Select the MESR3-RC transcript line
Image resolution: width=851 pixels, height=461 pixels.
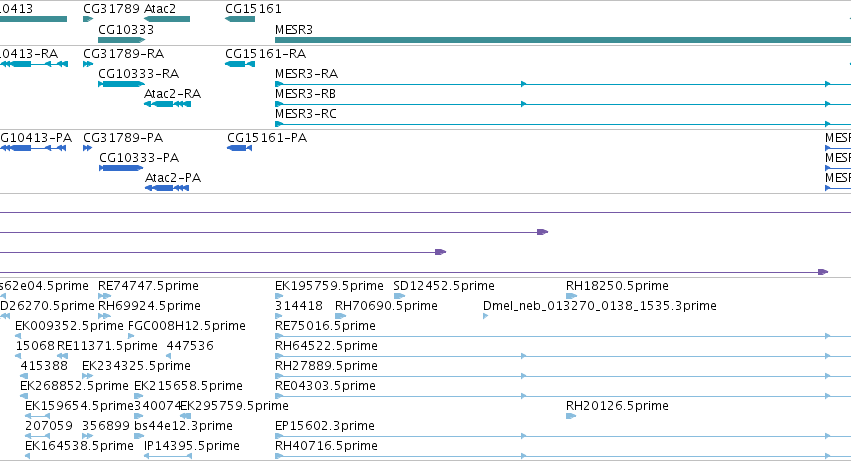pyautogui.click(x=563, y=124)
